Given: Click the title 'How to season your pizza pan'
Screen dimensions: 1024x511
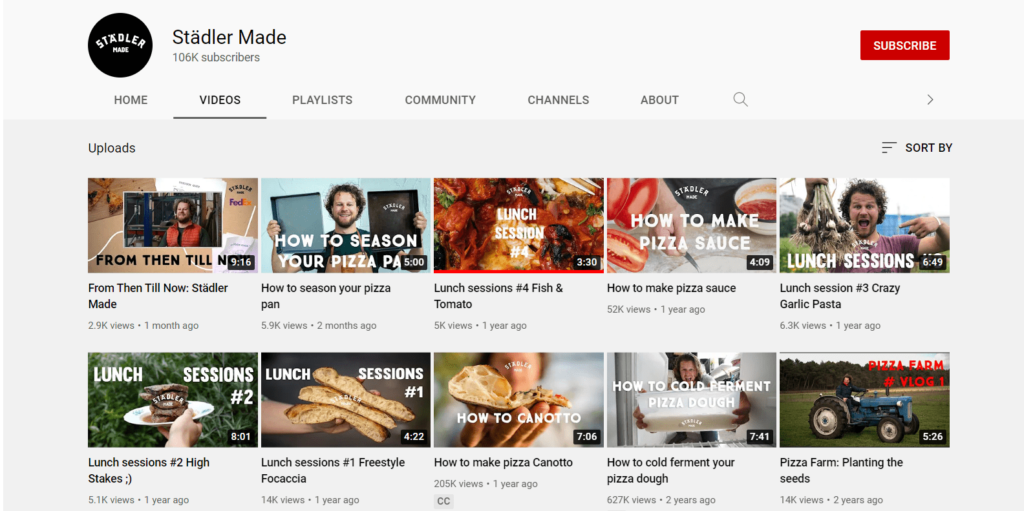Looking at the screenshot, I should click(x=326, y=296).
